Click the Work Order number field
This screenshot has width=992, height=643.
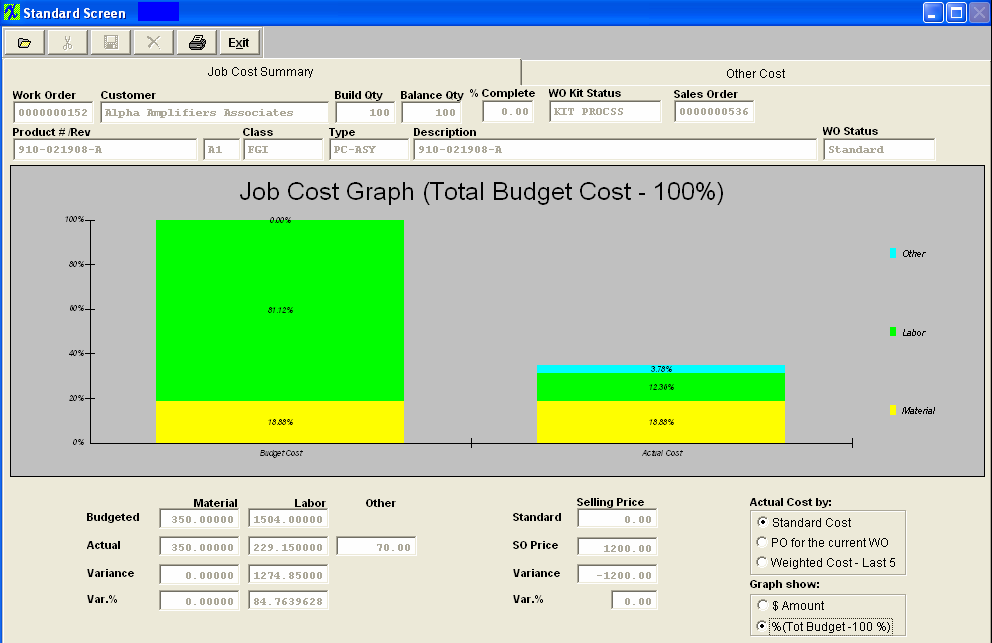53,113
